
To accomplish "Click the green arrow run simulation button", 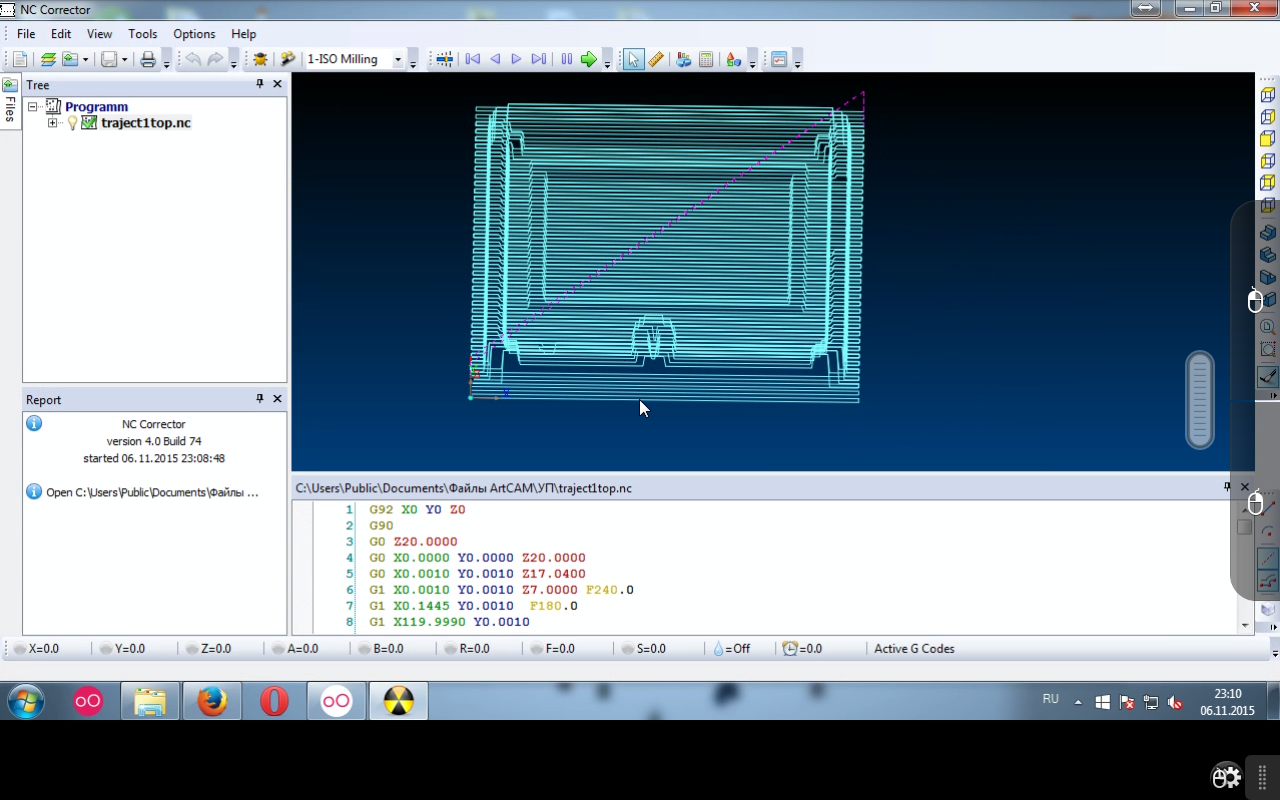I will (588, 60).
